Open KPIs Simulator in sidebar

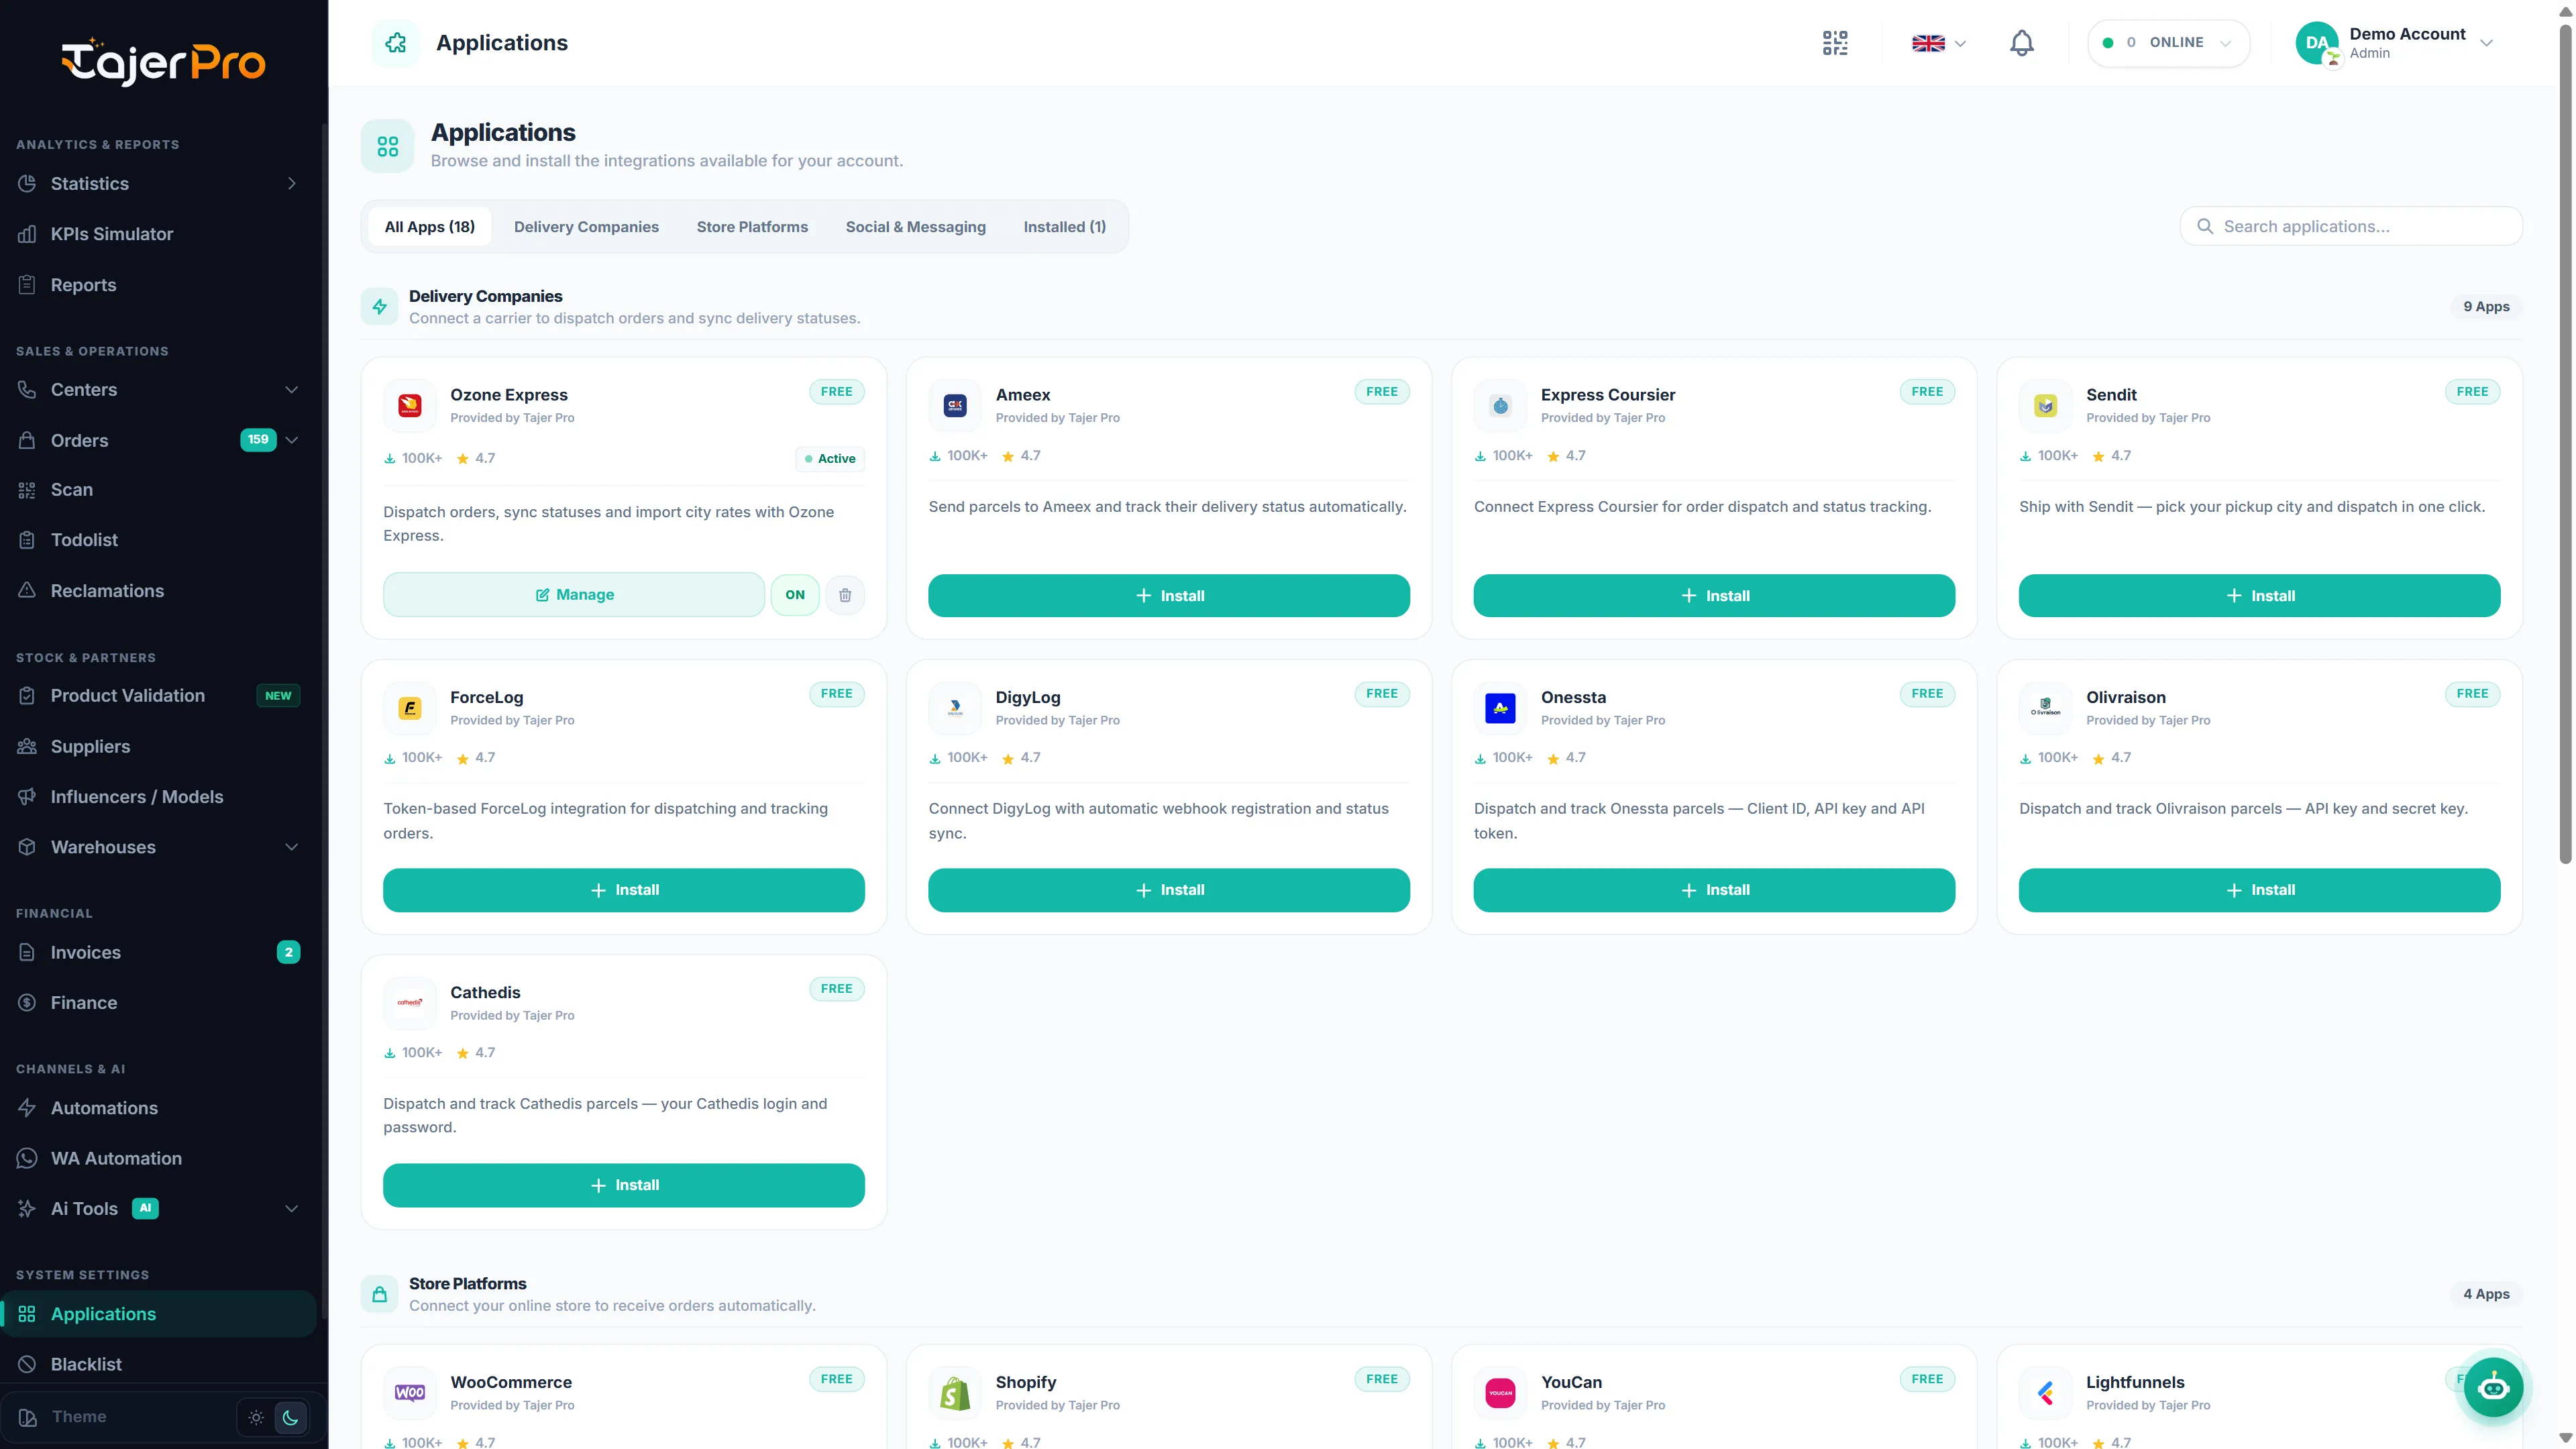point(158,234)
